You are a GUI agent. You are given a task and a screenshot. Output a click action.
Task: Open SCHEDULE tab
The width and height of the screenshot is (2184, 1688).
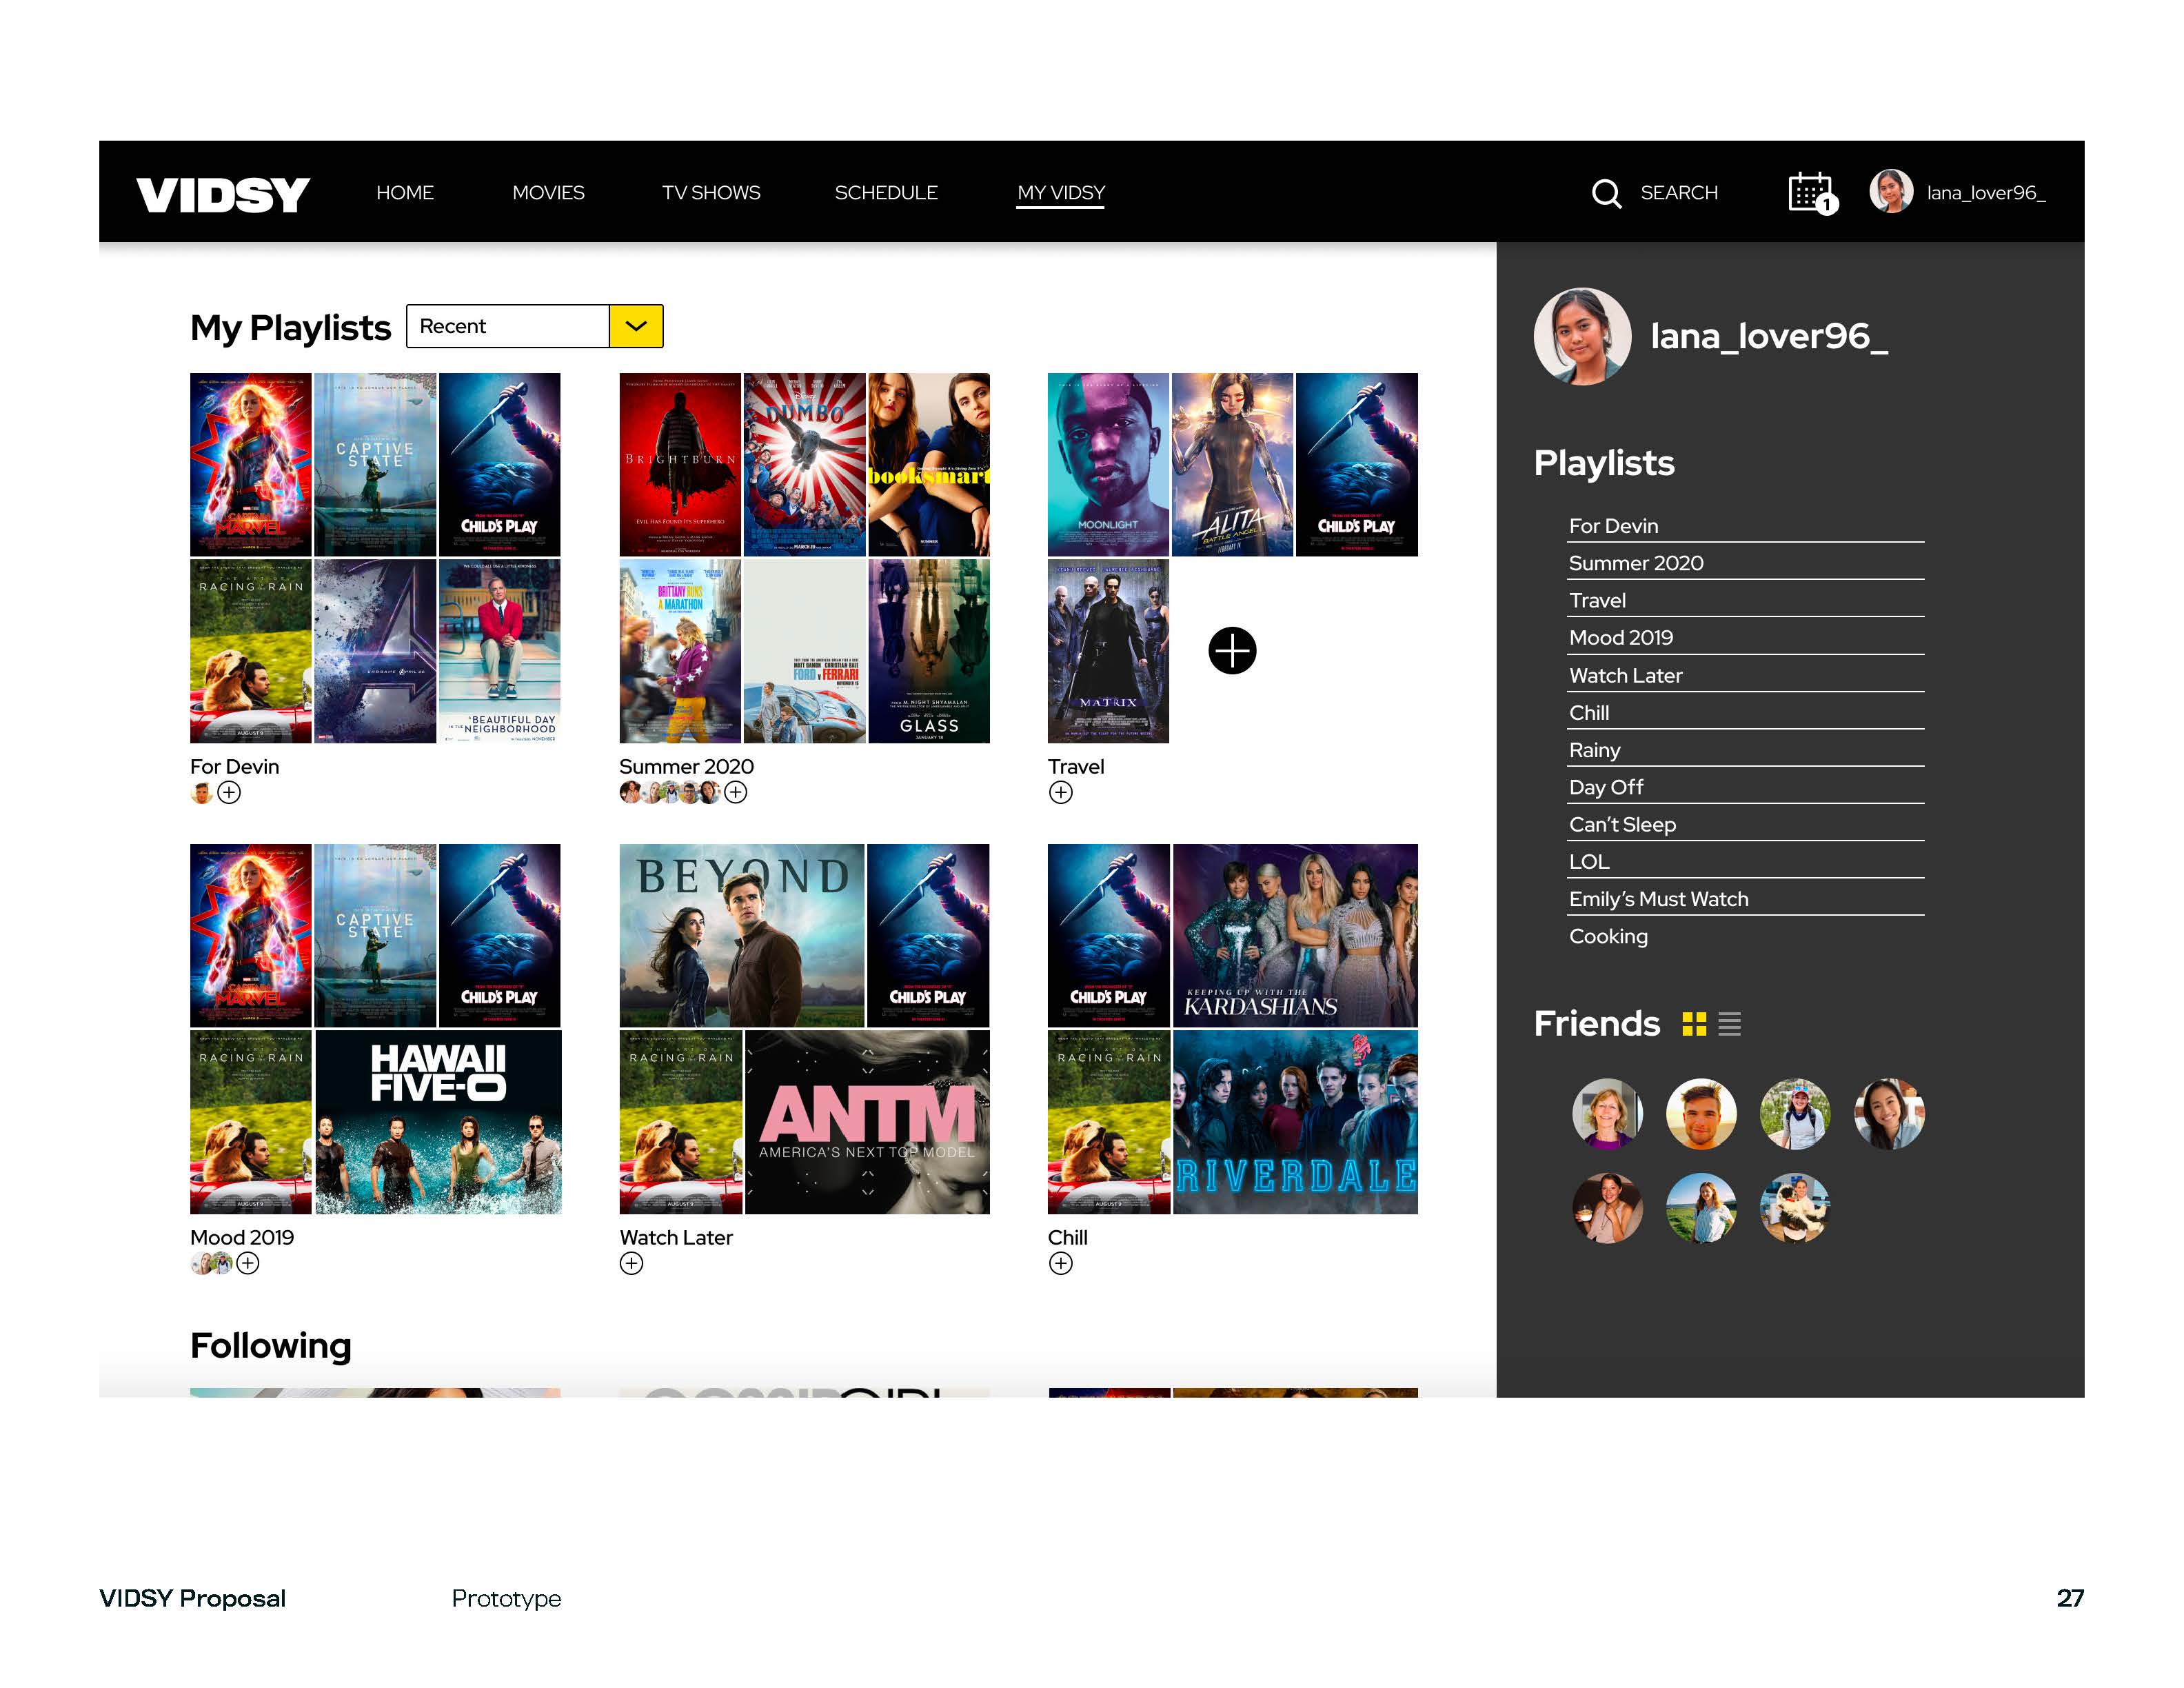(x=886, y=193)
